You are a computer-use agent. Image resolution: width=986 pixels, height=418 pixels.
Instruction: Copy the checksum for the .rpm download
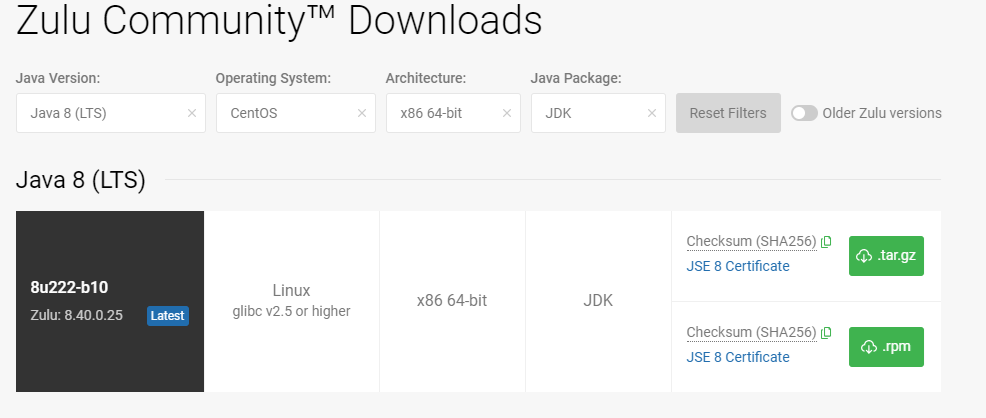tap(826, 332)
